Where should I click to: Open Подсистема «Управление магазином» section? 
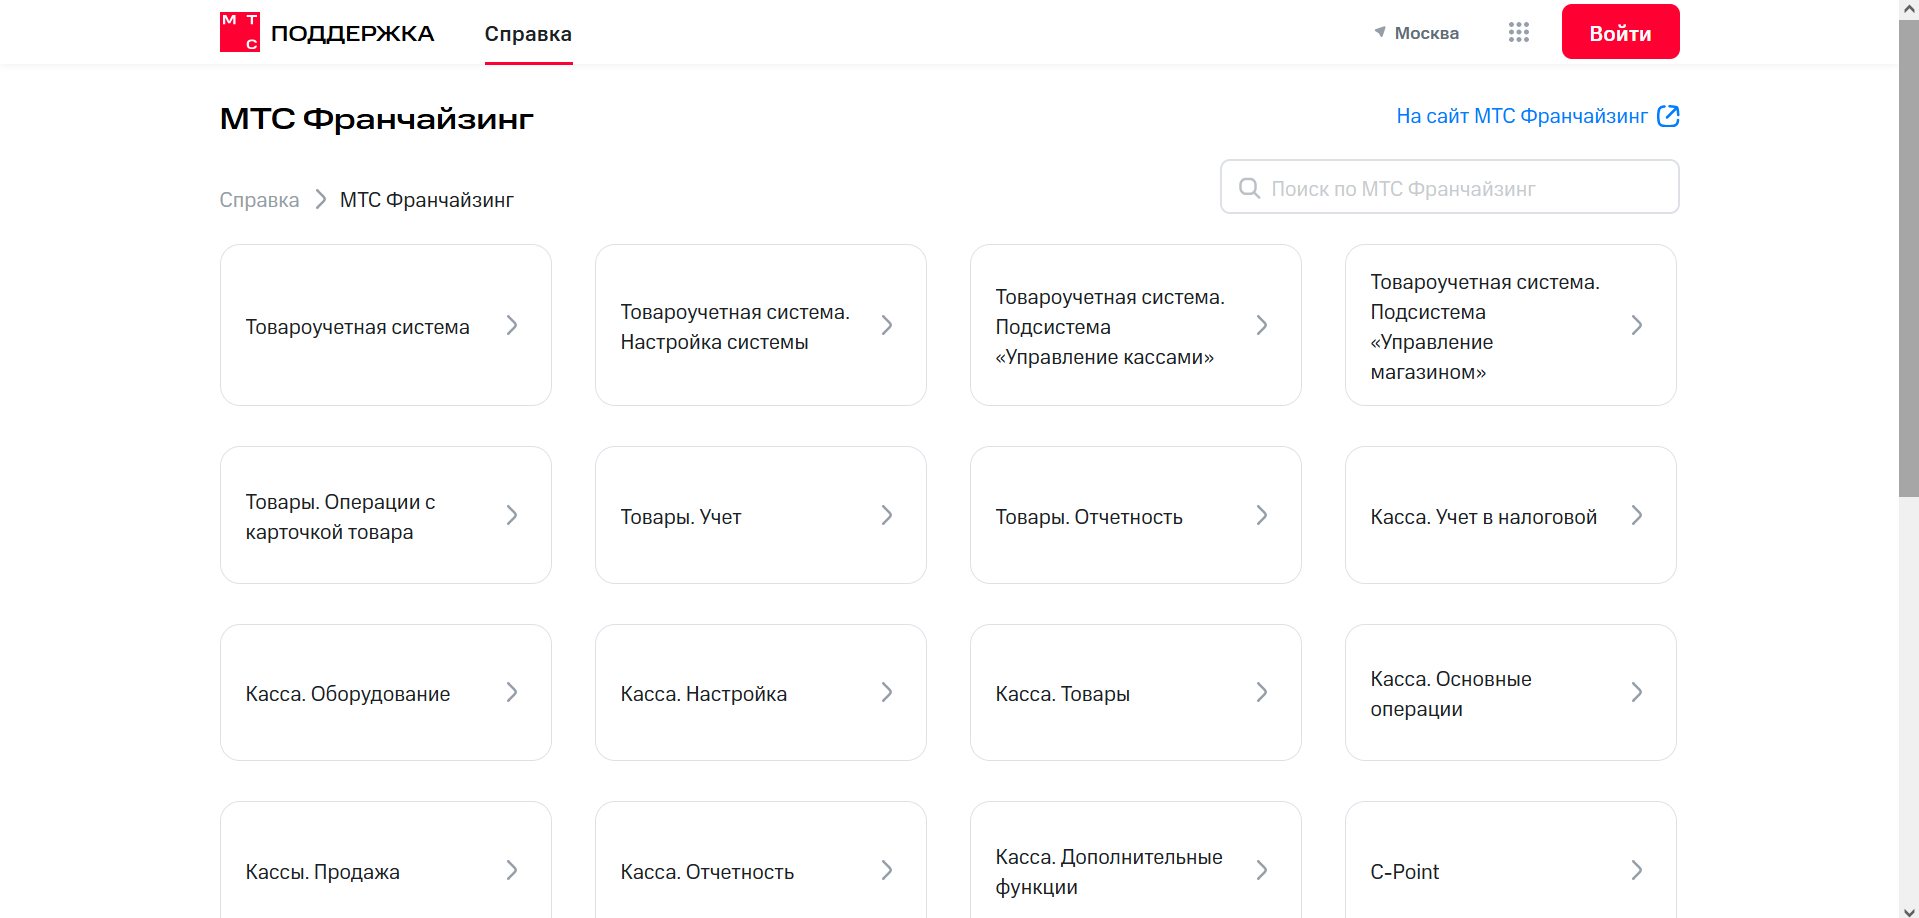click(1511, 325)
